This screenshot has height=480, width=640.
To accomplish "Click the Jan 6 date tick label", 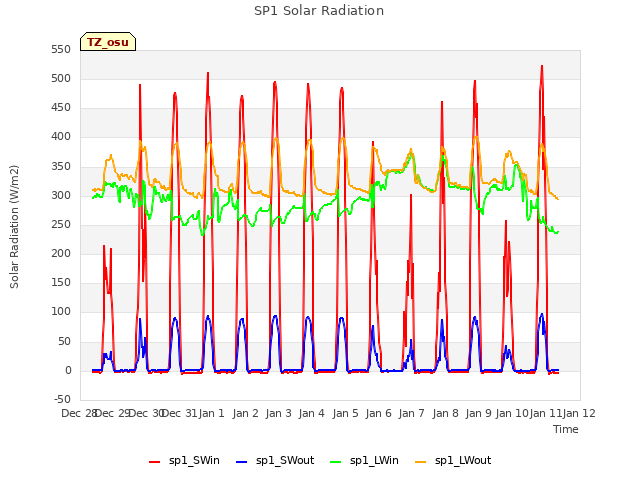I will click(x=378, y=413).
